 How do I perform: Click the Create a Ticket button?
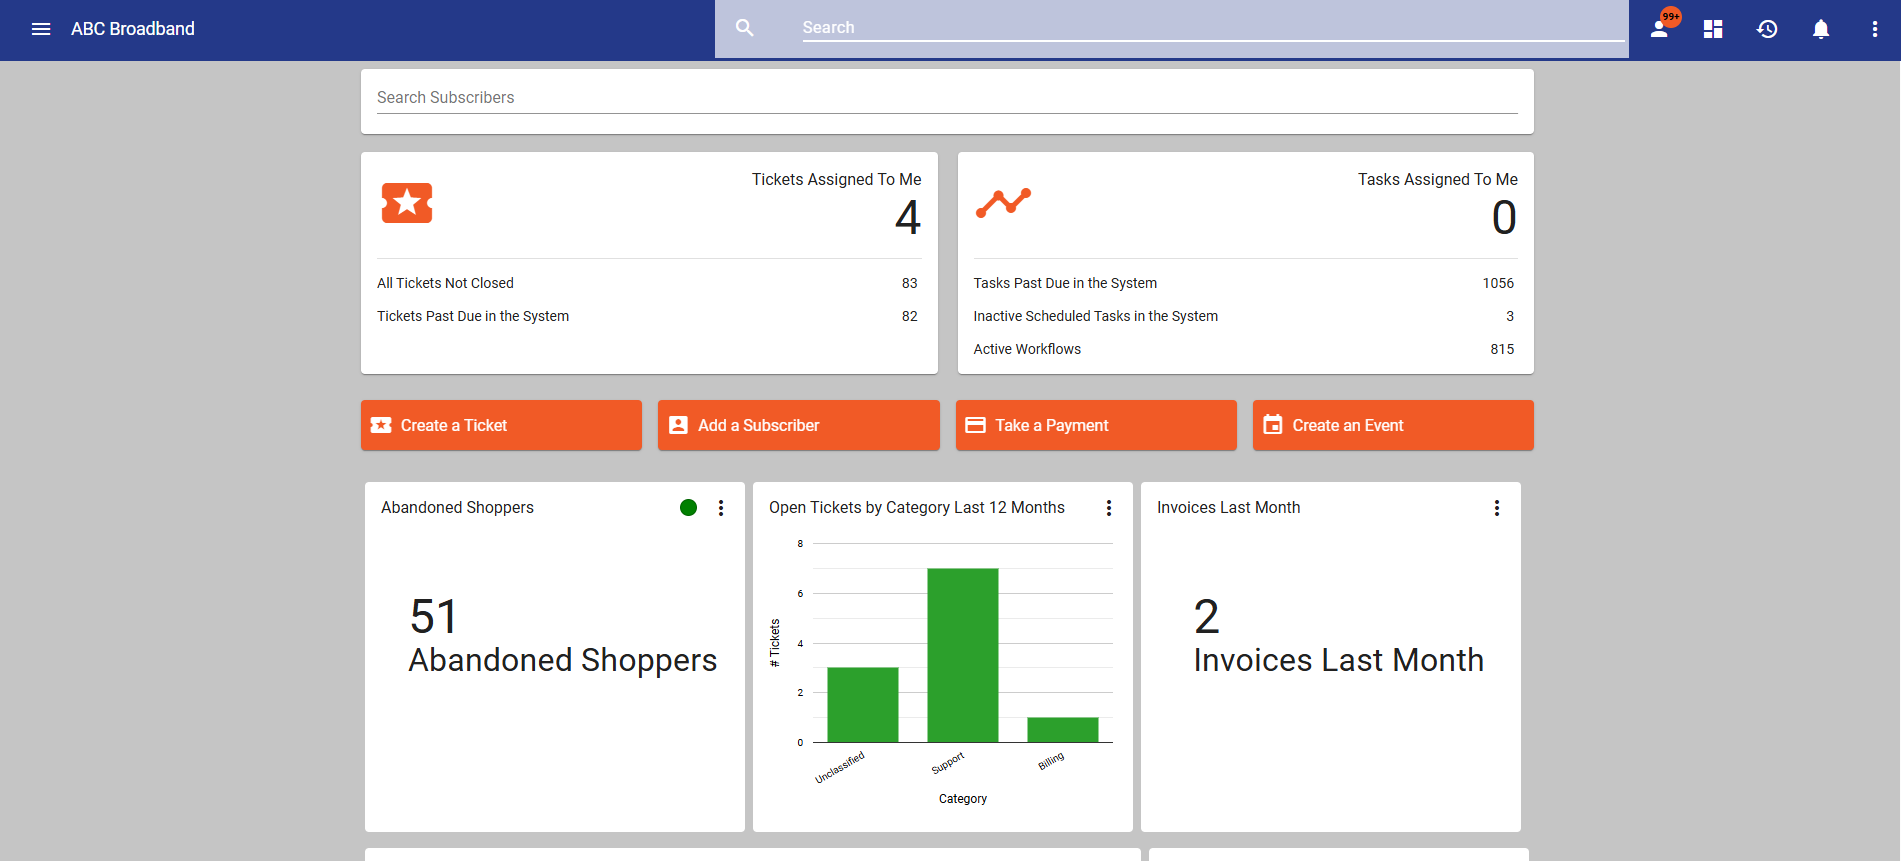click(x=501, y=425)
